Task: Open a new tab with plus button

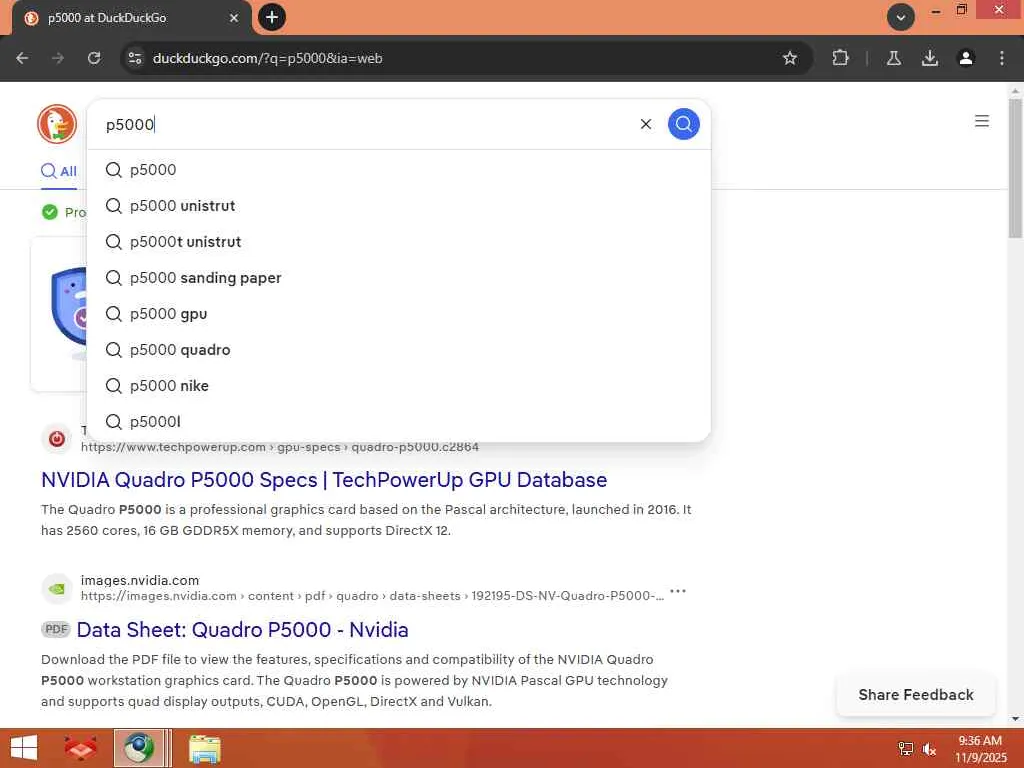Action: click(272, 17)
